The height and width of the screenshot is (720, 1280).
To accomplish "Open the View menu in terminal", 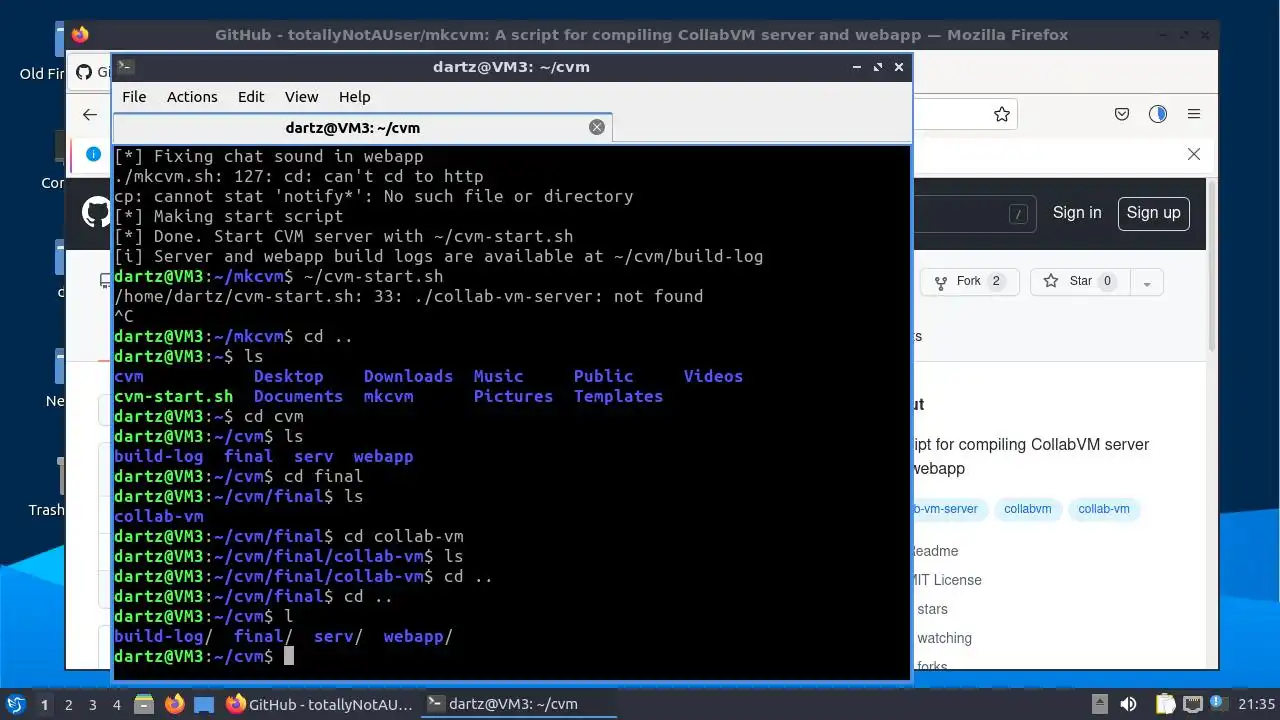I will tap(301, 97).
